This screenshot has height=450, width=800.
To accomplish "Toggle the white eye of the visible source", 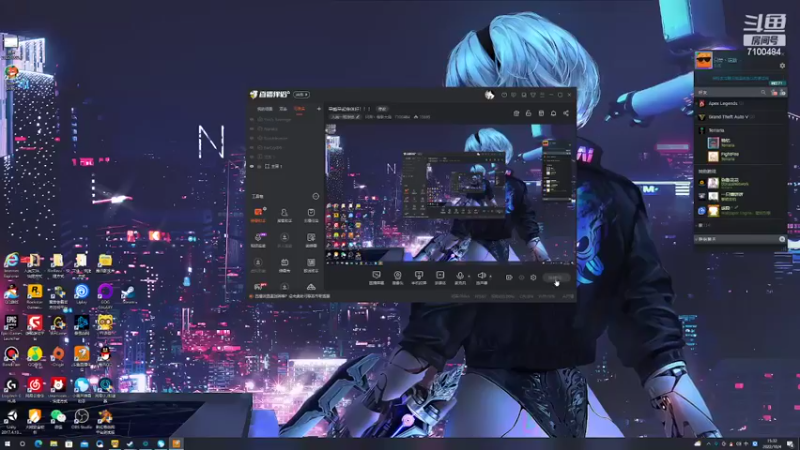I will click(252, 166).
